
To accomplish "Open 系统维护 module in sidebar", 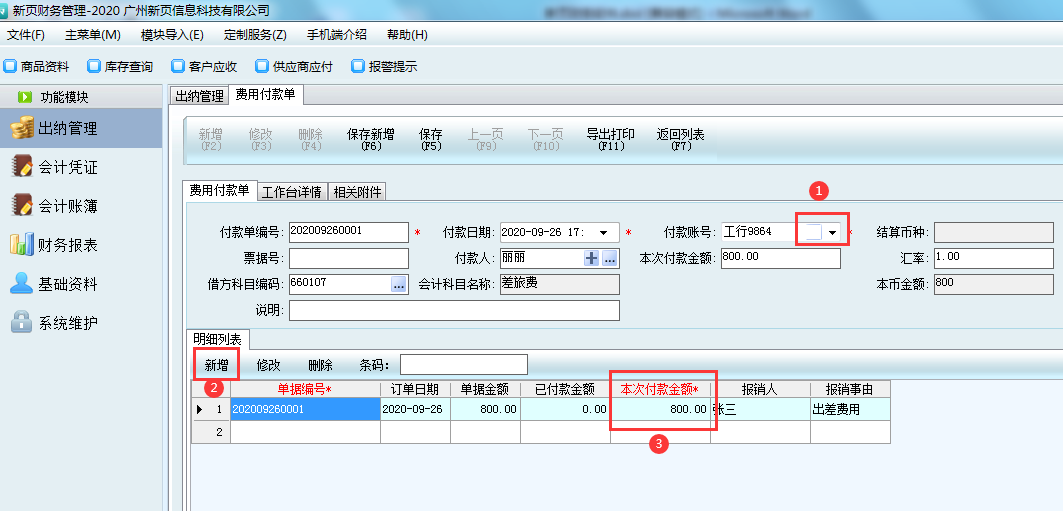I will pyautogui.click(x=68, y=323).
